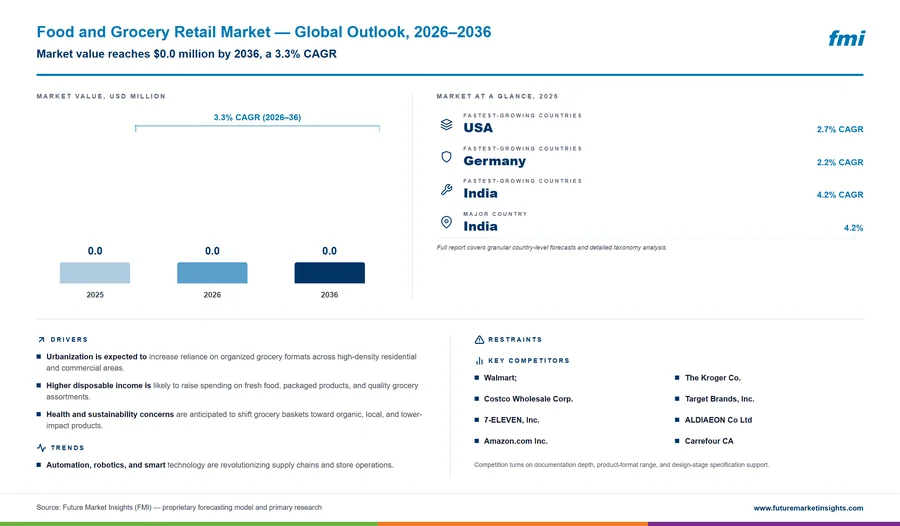The image size is (900, 526).
Task: Click India under Major Country
Action: (480, 226)
